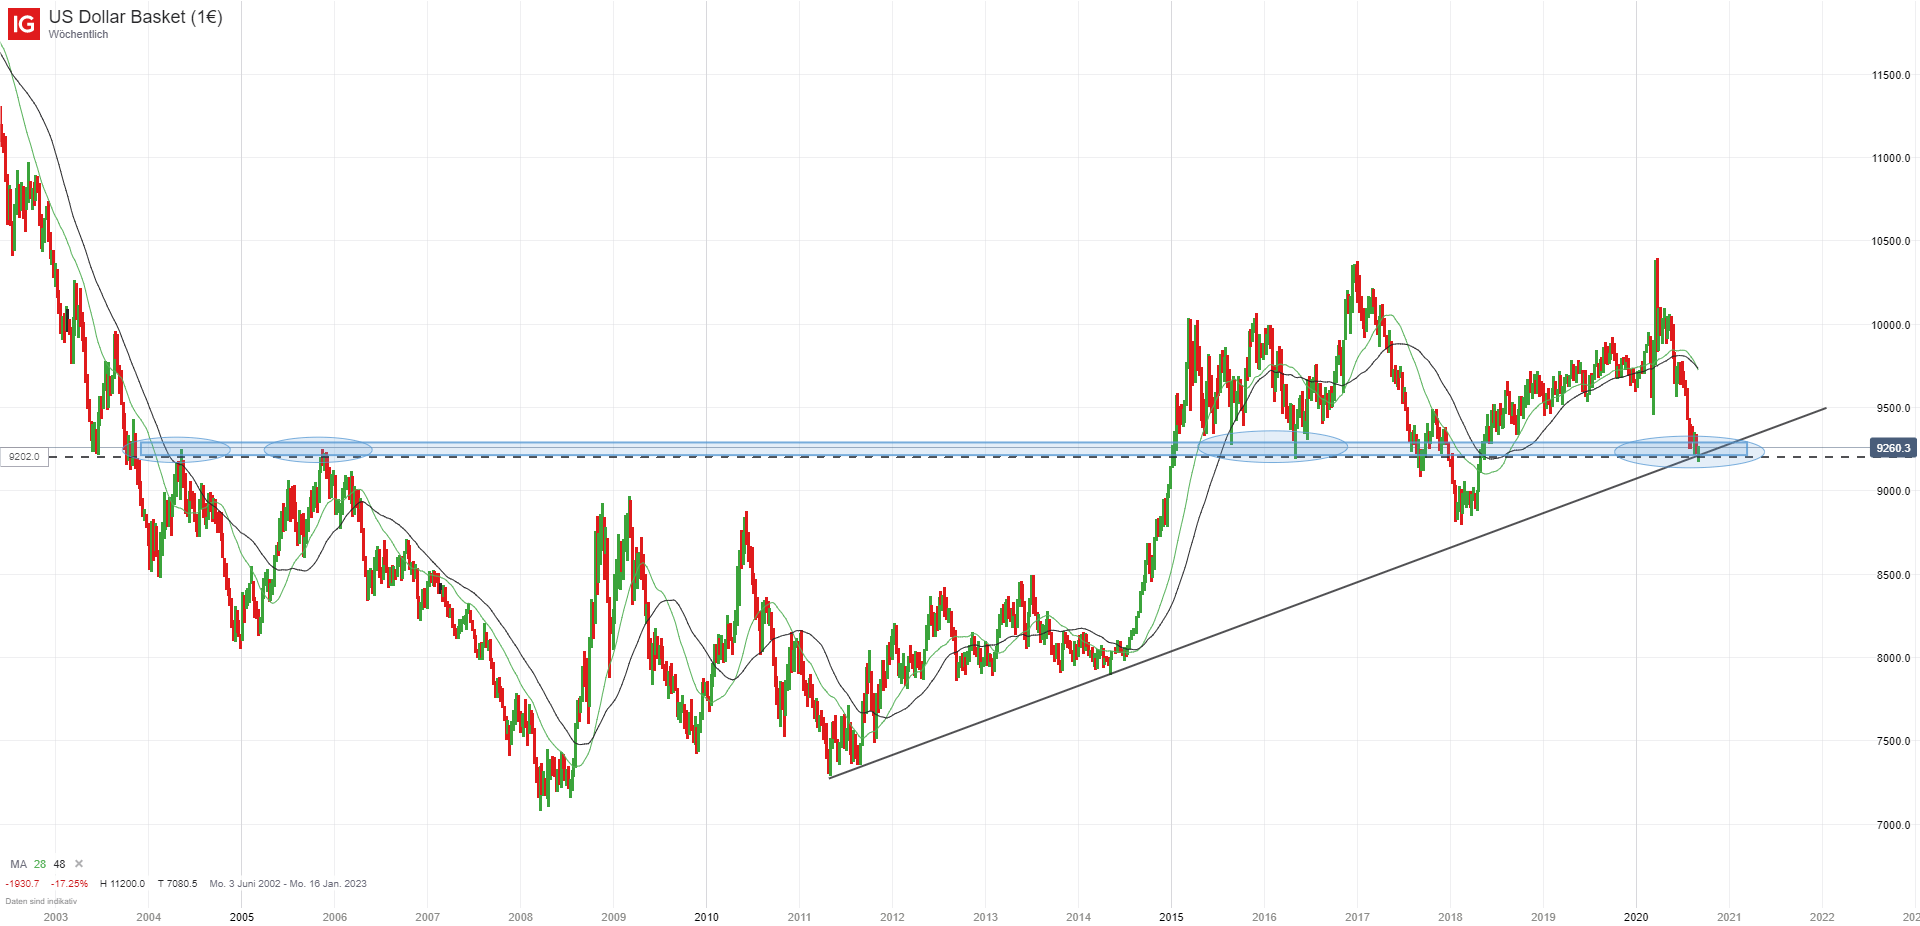
Task: Click the 2018 label on time axis
Action: (x=1450, y=917)
